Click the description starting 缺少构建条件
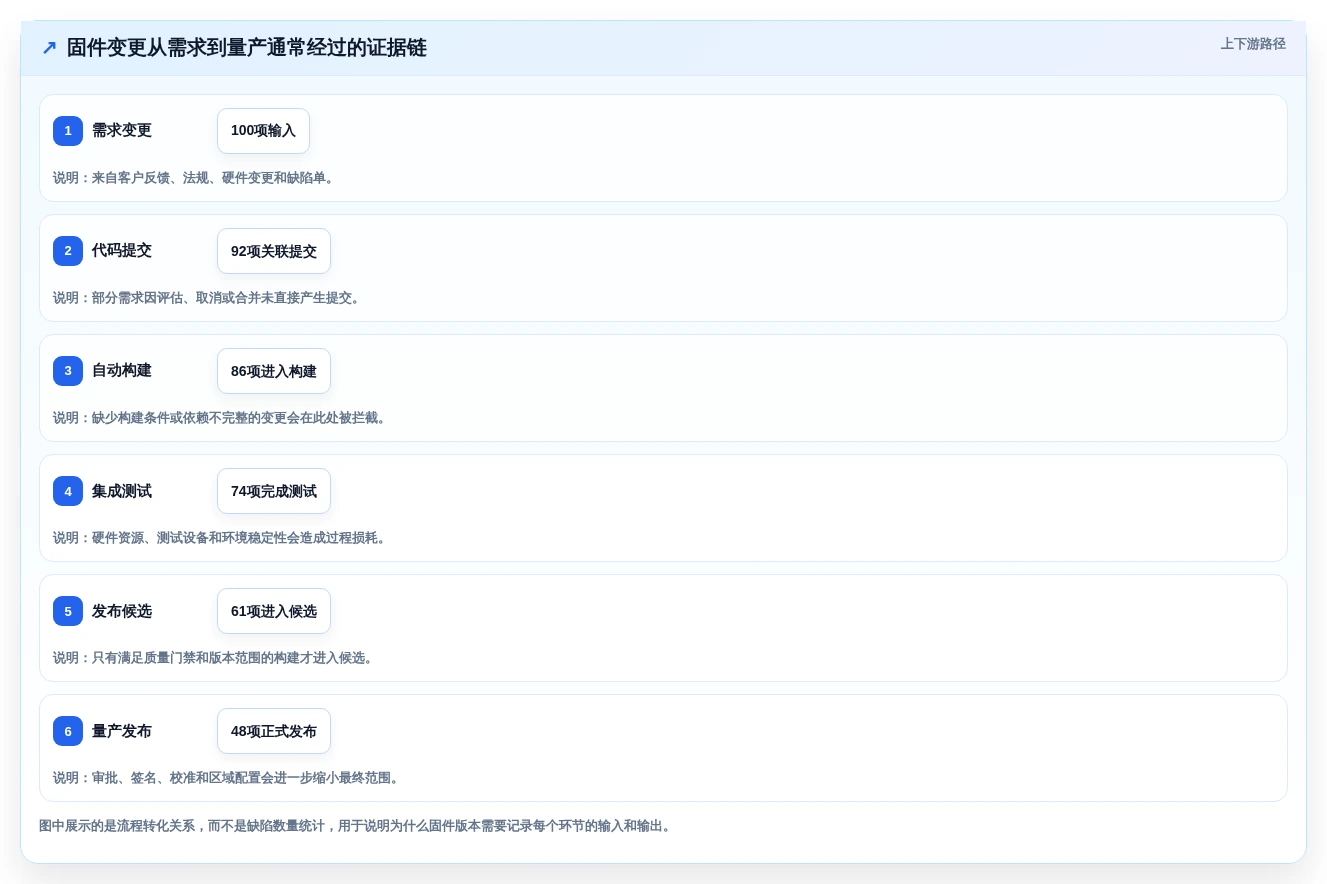The image size is (1327, 884). pyautogui.click(x=222, y=418)
